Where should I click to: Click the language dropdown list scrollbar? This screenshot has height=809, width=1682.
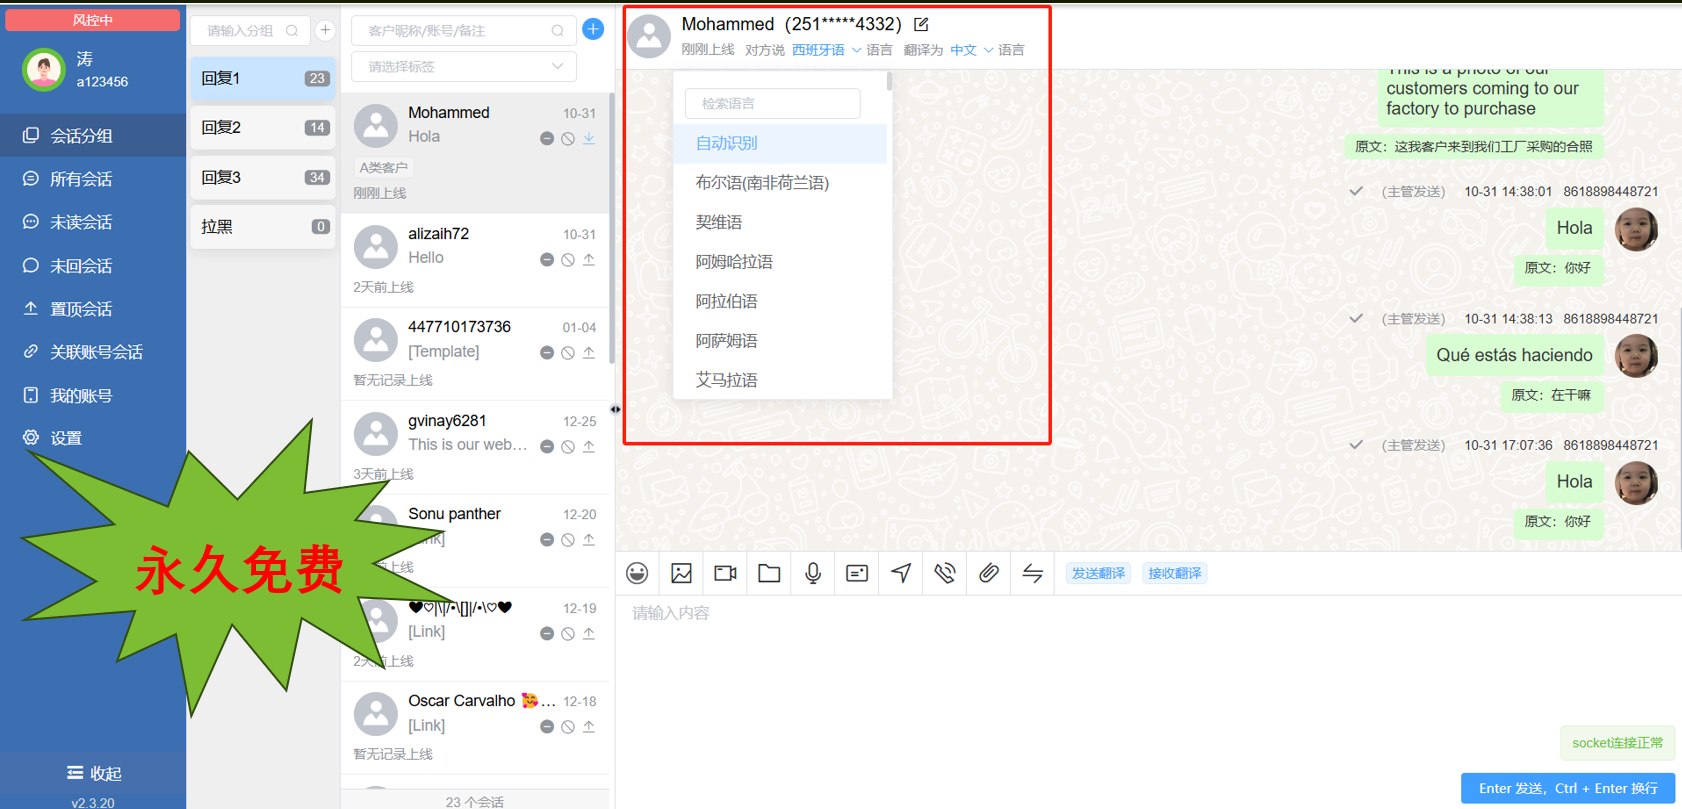click(x=889, y=81)
